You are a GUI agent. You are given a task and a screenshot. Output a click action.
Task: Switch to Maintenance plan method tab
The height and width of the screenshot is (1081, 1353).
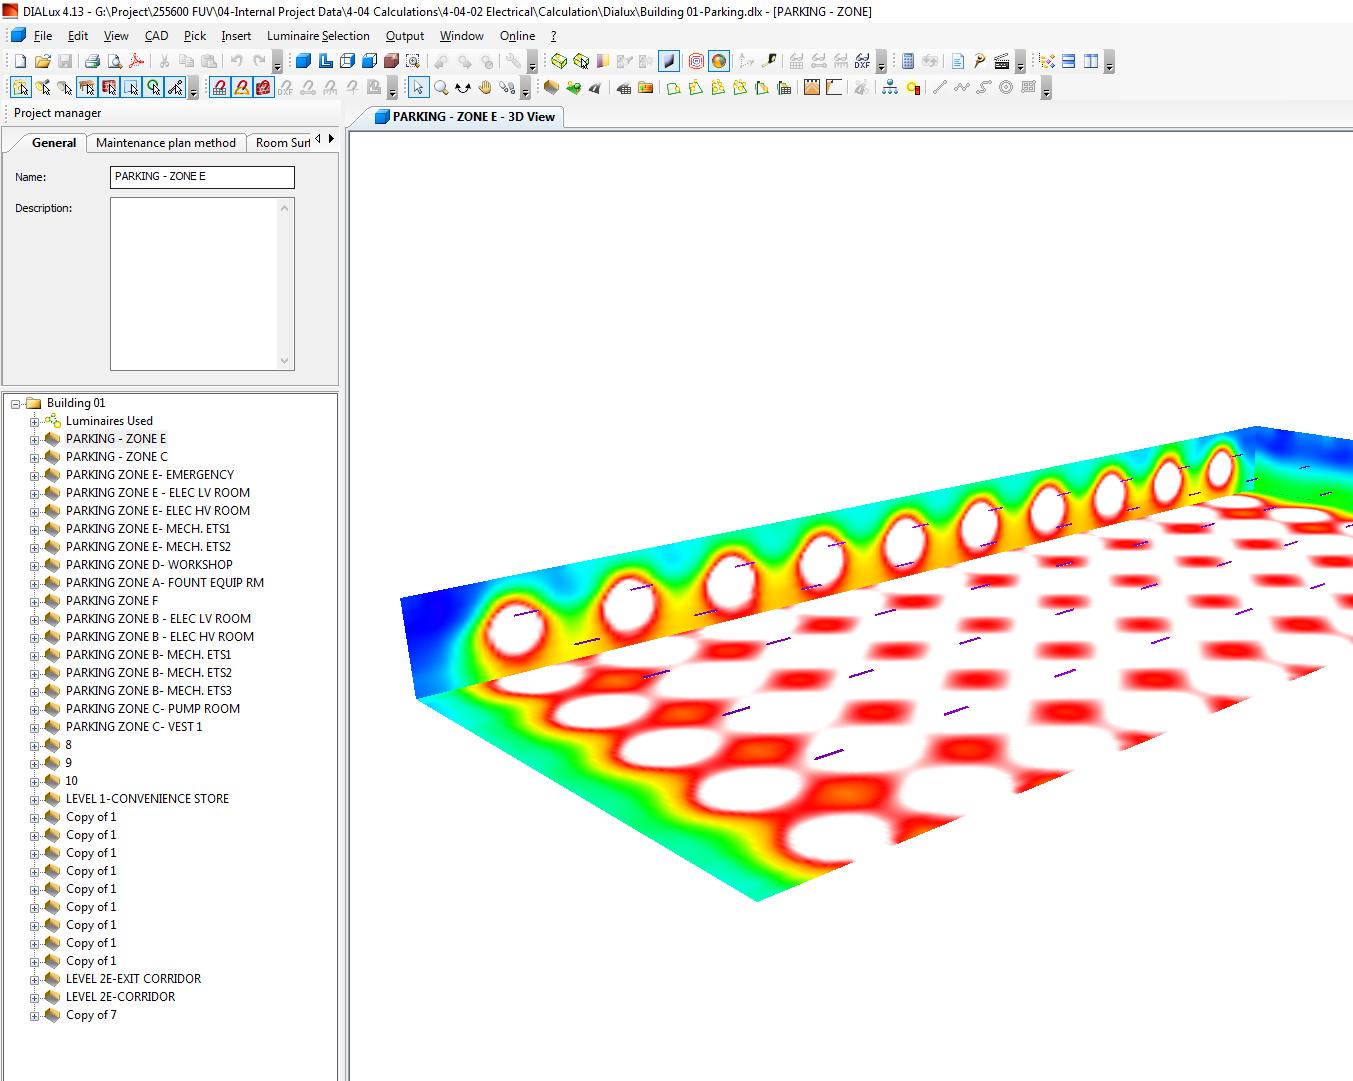pyautogui.click(x=166, y=143)
